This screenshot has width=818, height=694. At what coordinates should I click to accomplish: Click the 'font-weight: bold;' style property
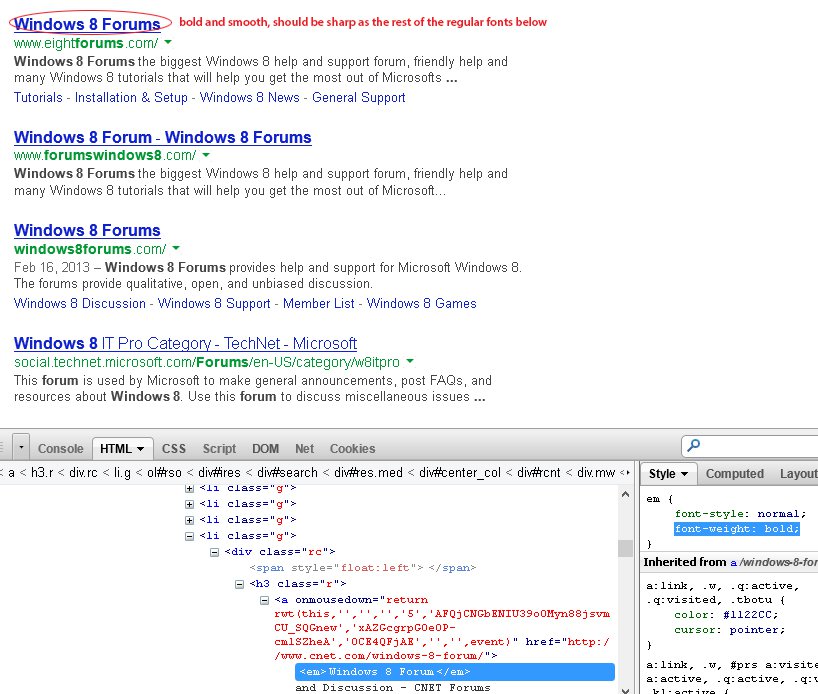(x=737, y=529)
